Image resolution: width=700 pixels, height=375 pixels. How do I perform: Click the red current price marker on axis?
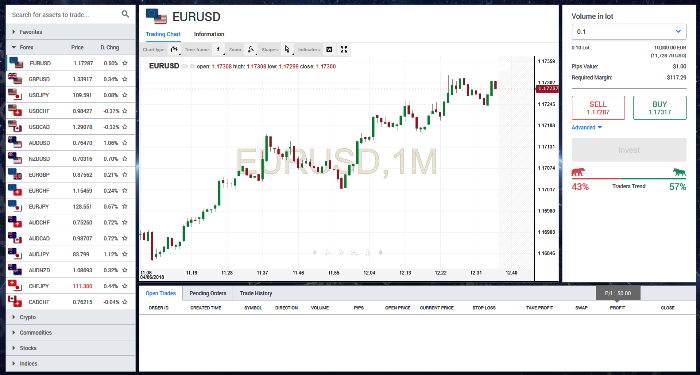[546, 89]
